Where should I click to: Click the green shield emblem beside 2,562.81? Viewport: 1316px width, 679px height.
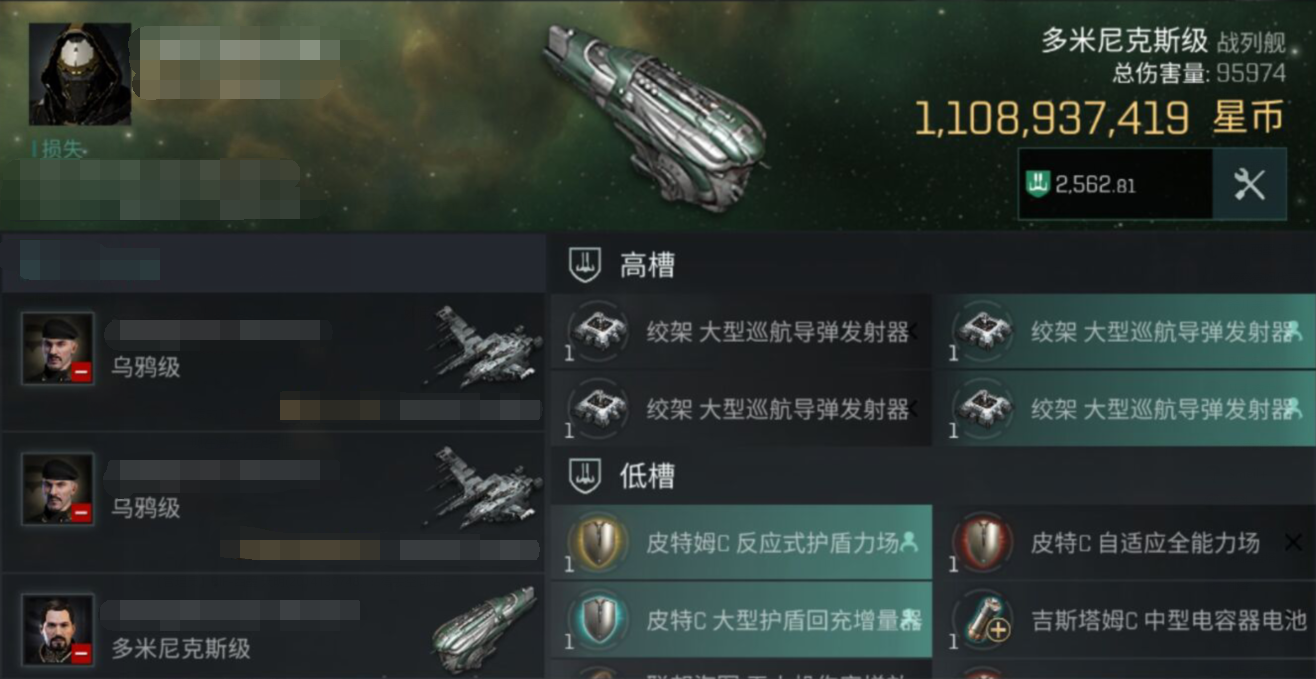tap(1038, 184)
